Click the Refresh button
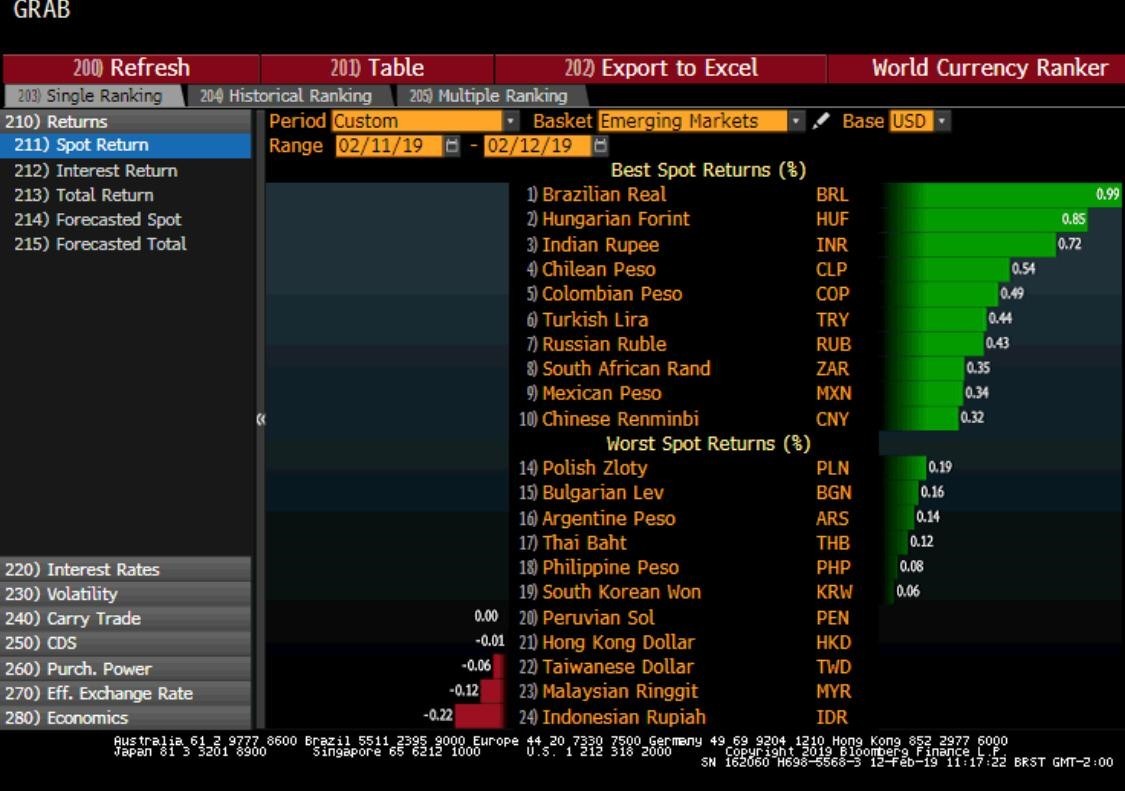The height and width of the screenshot is (791, 1125). pyautogui.click(x=130, y=68)
